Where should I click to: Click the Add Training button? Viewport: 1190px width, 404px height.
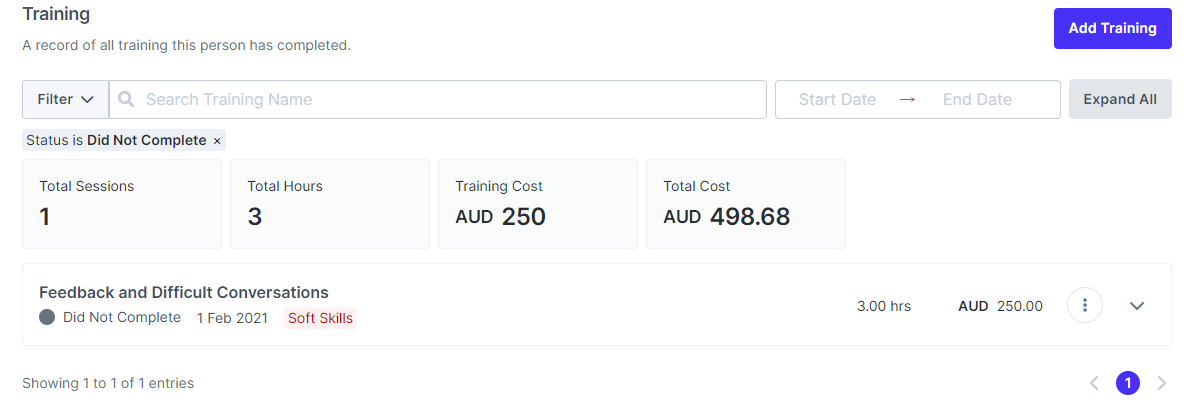click(1112, 28)
